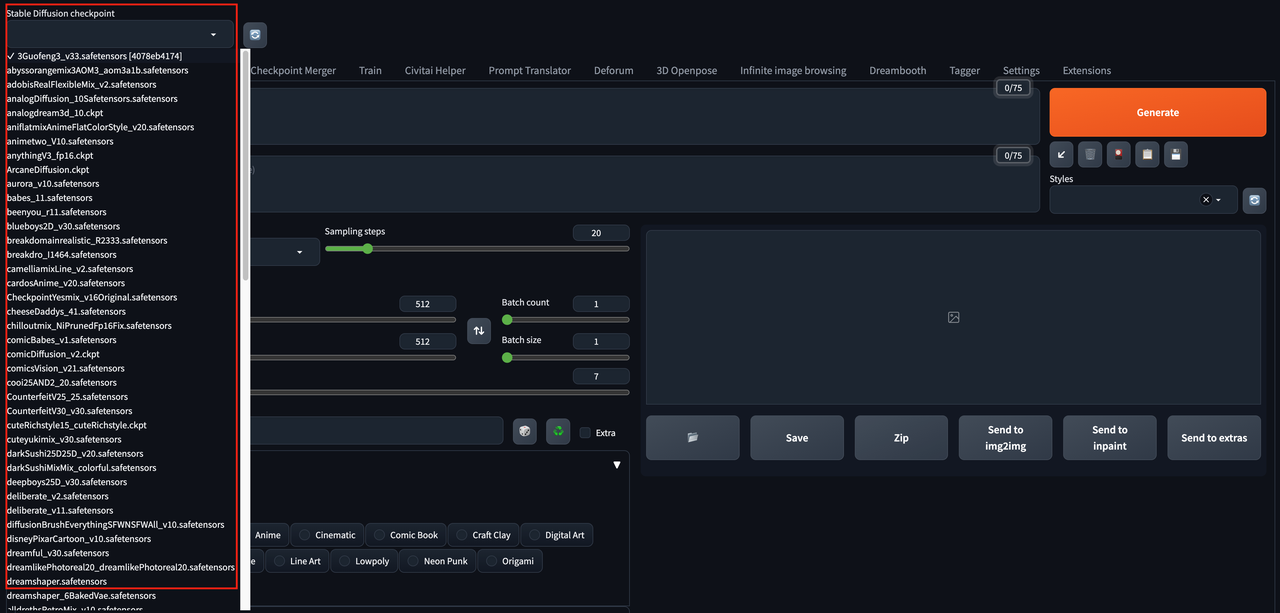Image resolution: width=1280 pixels, height=613 pixels.
Task: Save prompt as style with floppy disk icon
Action: tap(1177, 154)
